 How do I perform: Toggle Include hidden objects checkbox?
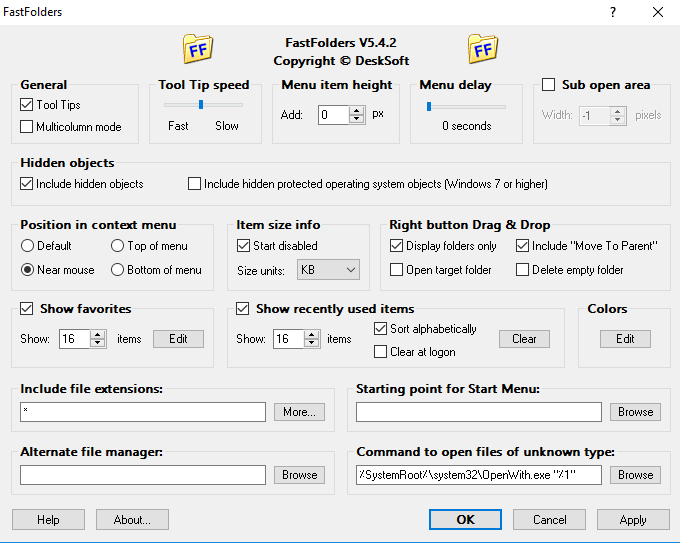click(x=26, y=183)
